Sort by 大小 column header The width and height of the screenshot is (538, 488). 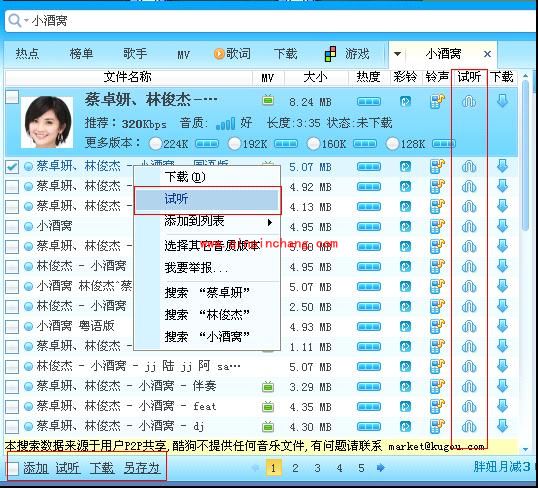(316, 77)
